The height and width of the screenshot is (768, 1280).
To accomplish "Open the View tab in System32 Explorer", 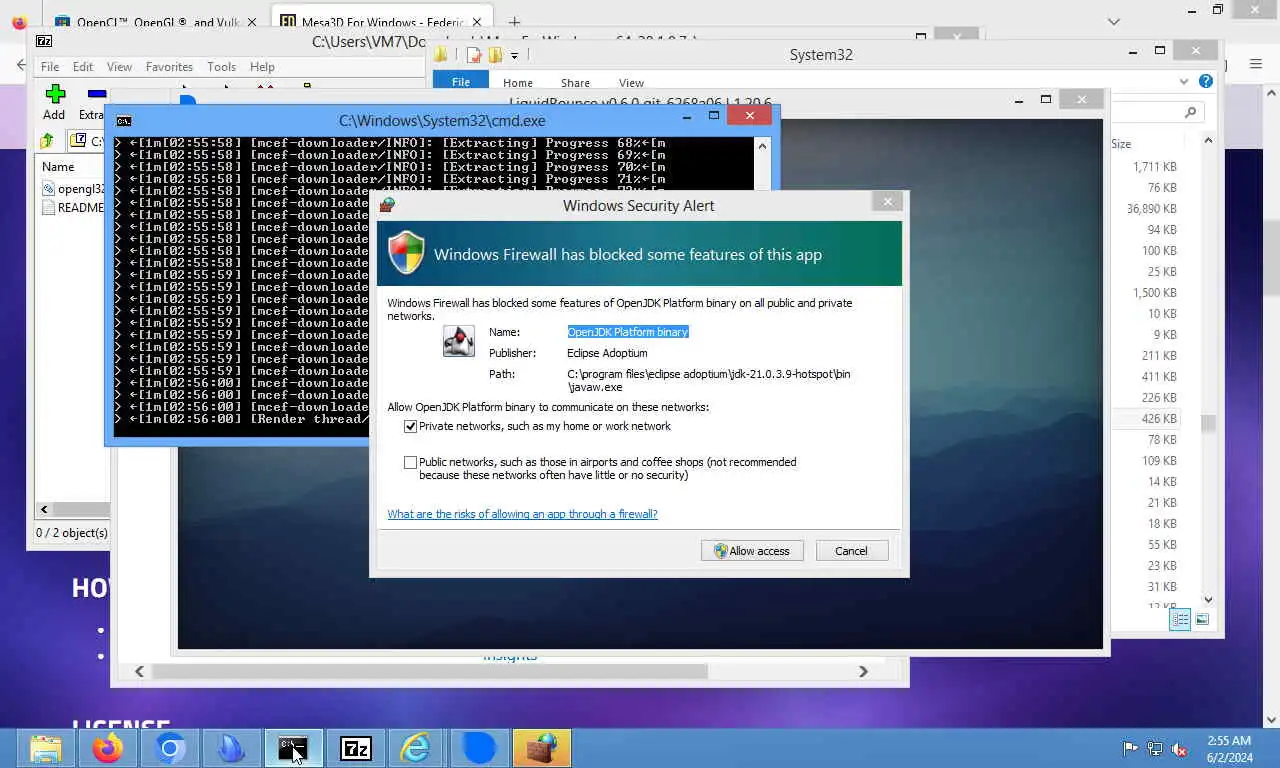I will tap(631, 83).
